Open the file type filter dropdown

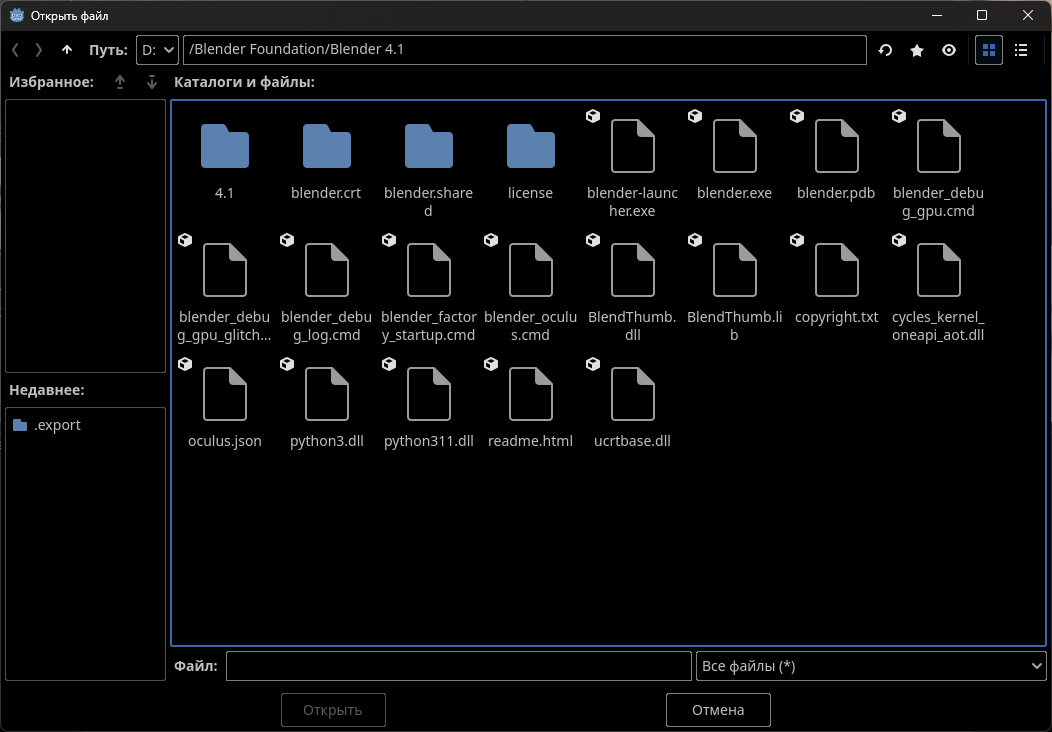[x=871, y=666]
